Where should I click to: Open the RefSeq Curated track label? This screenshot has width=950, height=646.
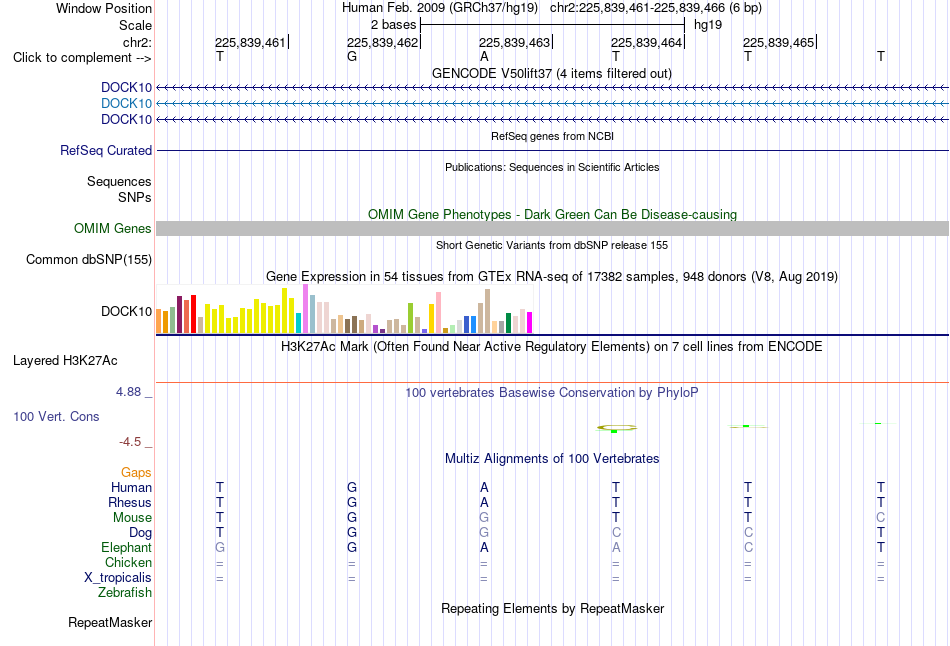(106, 150)
